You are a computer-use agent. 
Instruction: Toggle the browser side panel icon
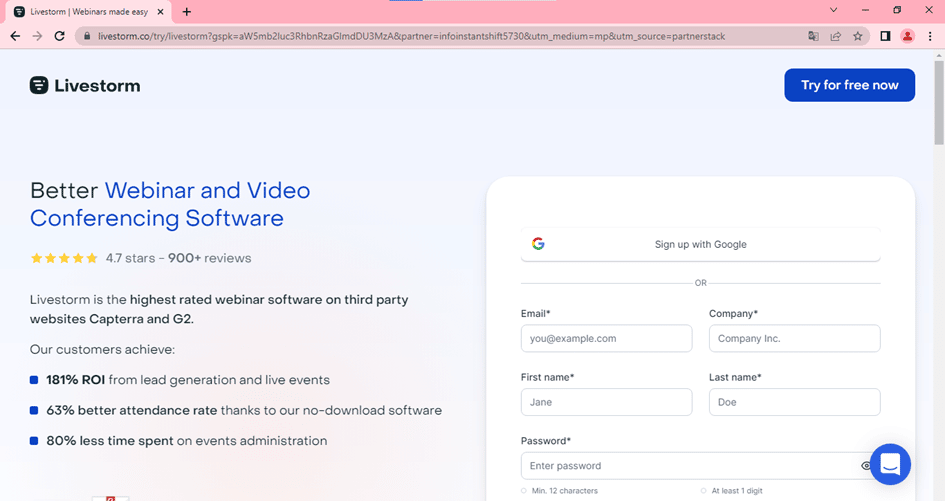pos(885,36)
